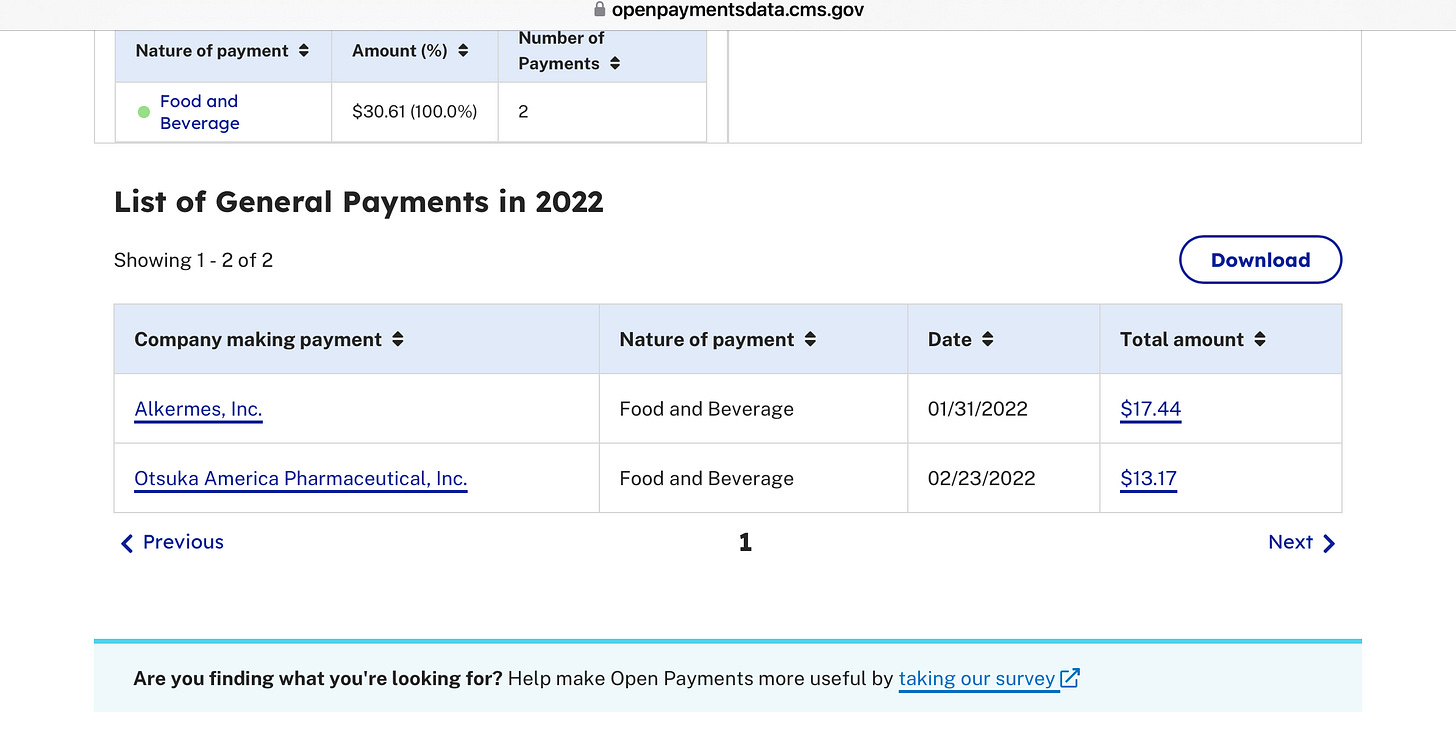Image resolution: width=1456 pixels, height=752 pixels.
Task: Sort by Company making payment arrows
Action: [398, 339]
